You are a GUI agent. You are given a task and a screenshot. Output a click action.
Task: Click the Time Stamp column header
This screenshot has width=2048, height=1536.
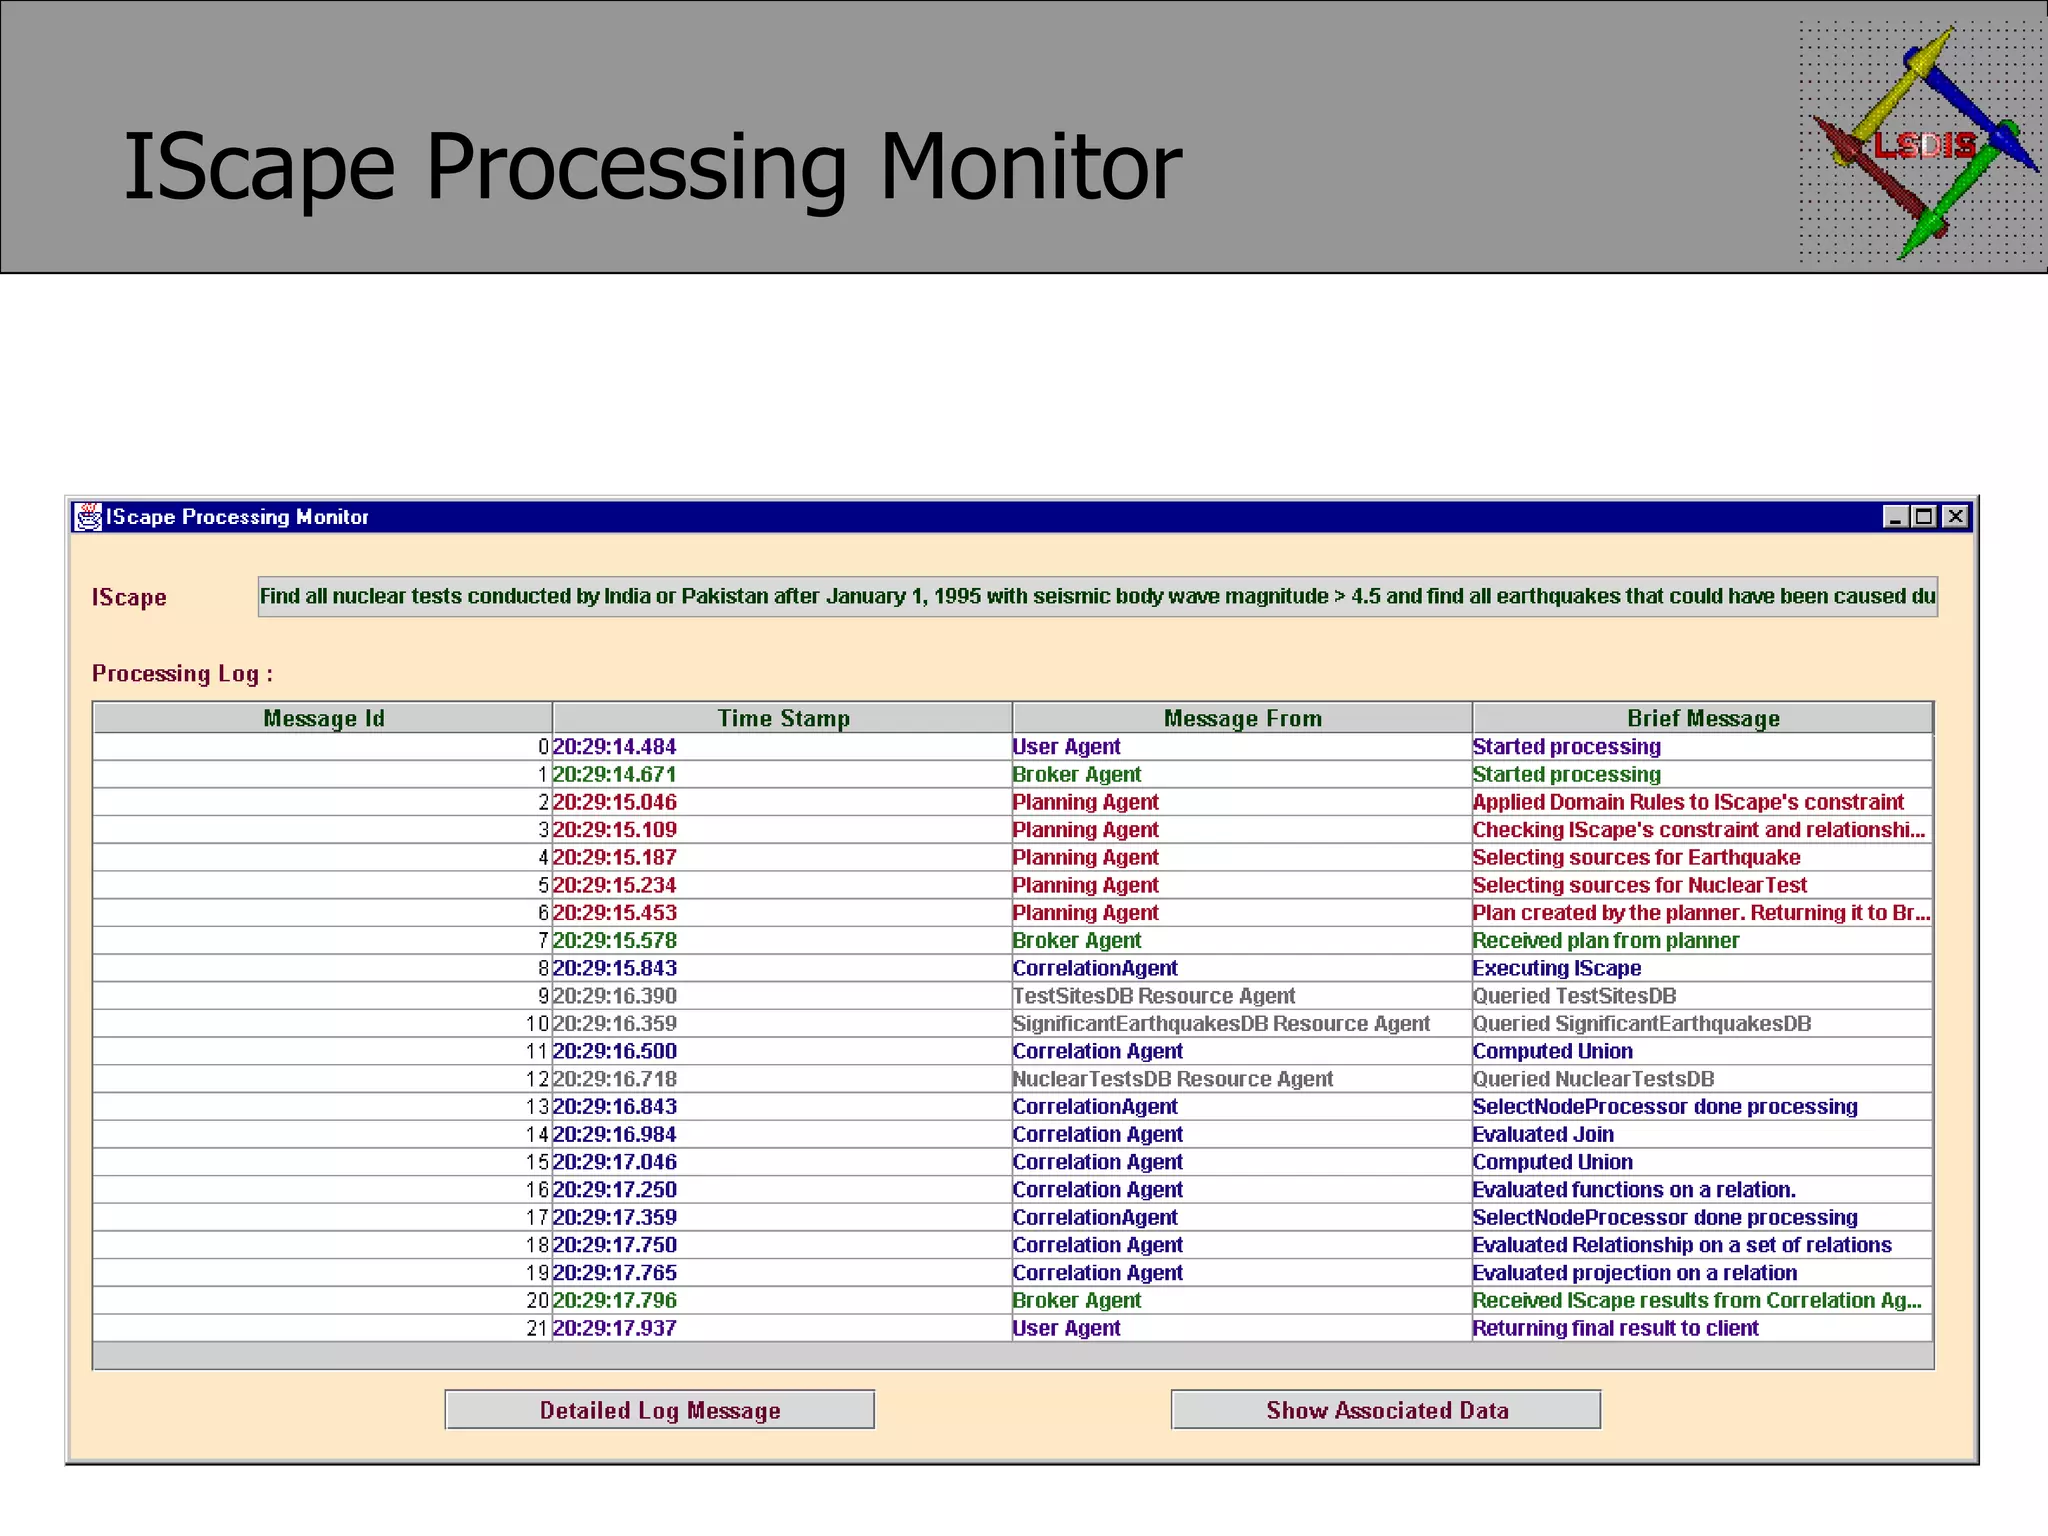click(x=783, y=718)
